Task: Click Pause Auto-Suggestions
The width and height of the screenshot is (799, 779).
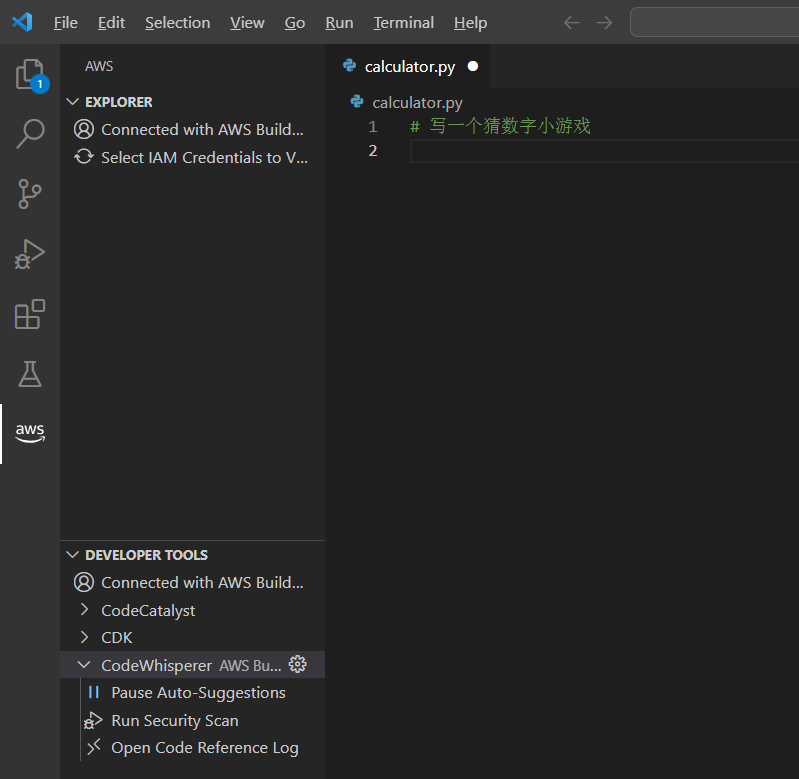Action: point(198,692)
